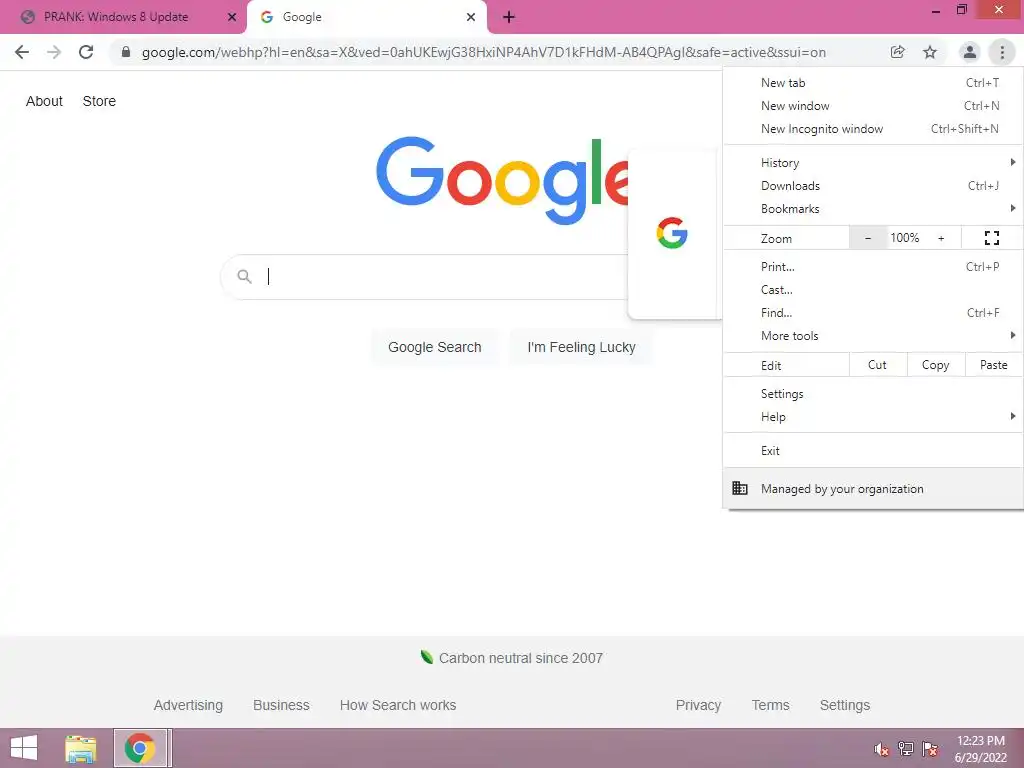Choose Print... from the menu
Image resolution: width=1024 pixels, height=768 pixels.
pyautogui.click(x=872, y=266)
